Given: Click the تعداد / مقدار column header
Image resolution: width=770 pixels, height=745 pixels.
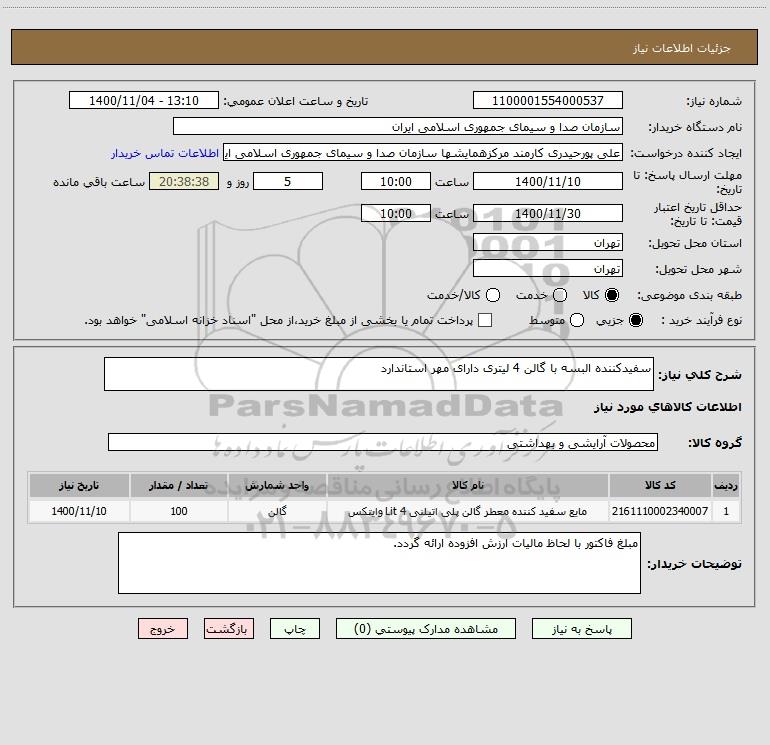Looking at the screenshot, I should tap(179, 486).
